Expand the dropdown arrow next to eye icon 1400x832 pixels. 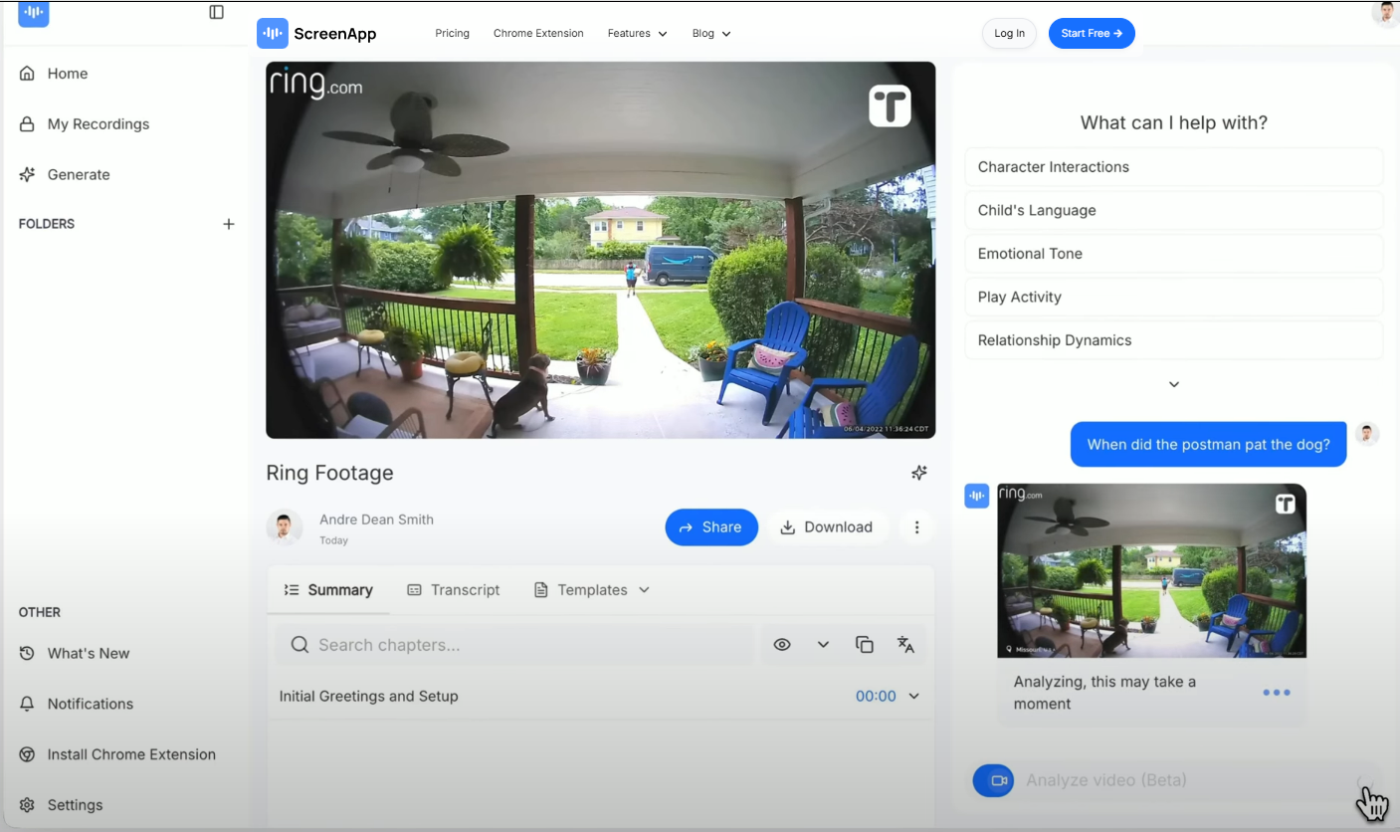[x=823, y=645]
